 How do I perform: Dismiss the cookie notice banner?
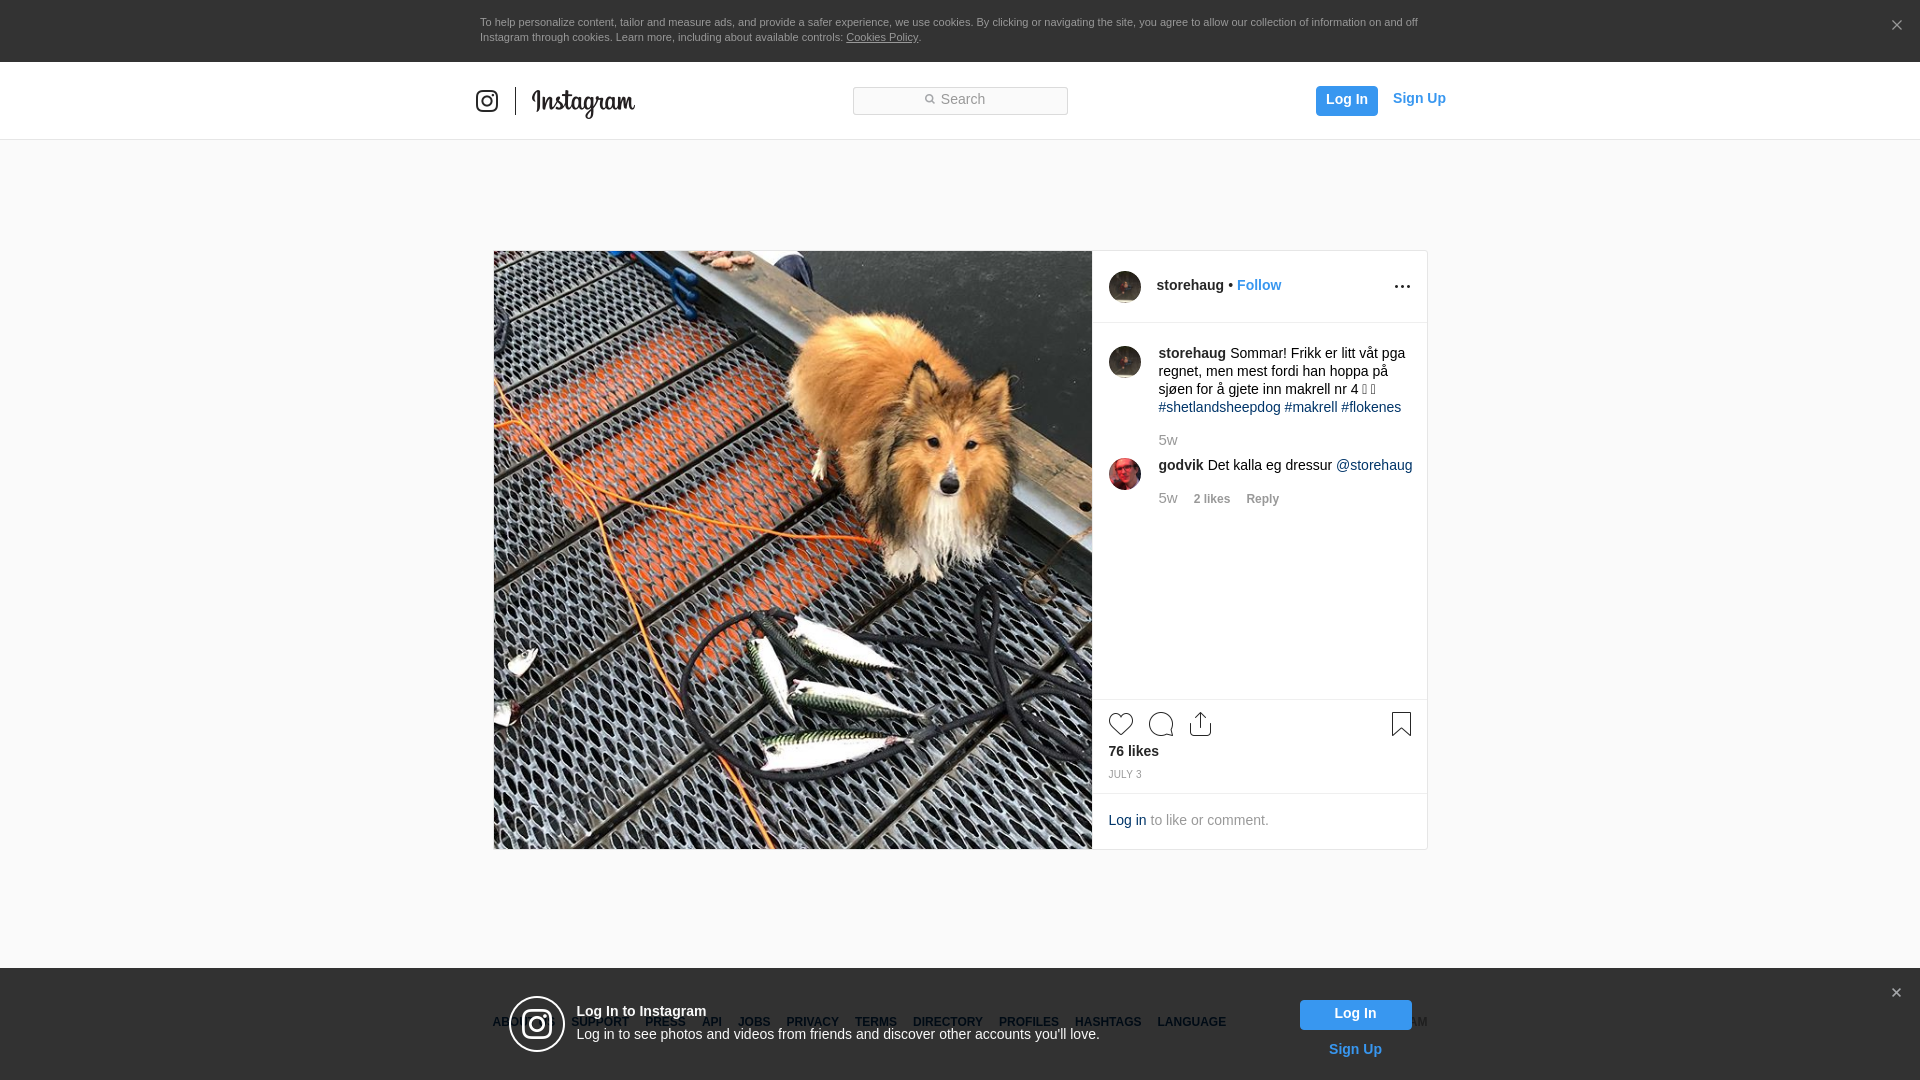(1896, 26)
